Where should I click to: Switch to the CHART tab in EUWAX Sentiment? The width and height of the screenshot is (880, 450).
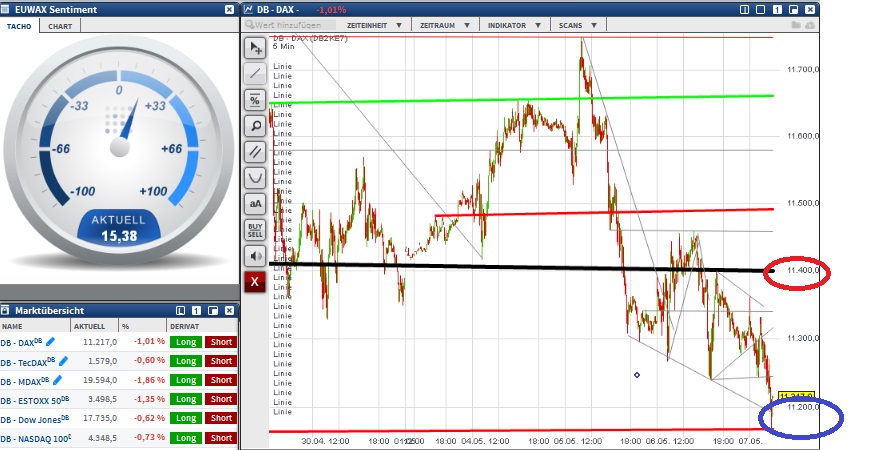tap(60, 26)
